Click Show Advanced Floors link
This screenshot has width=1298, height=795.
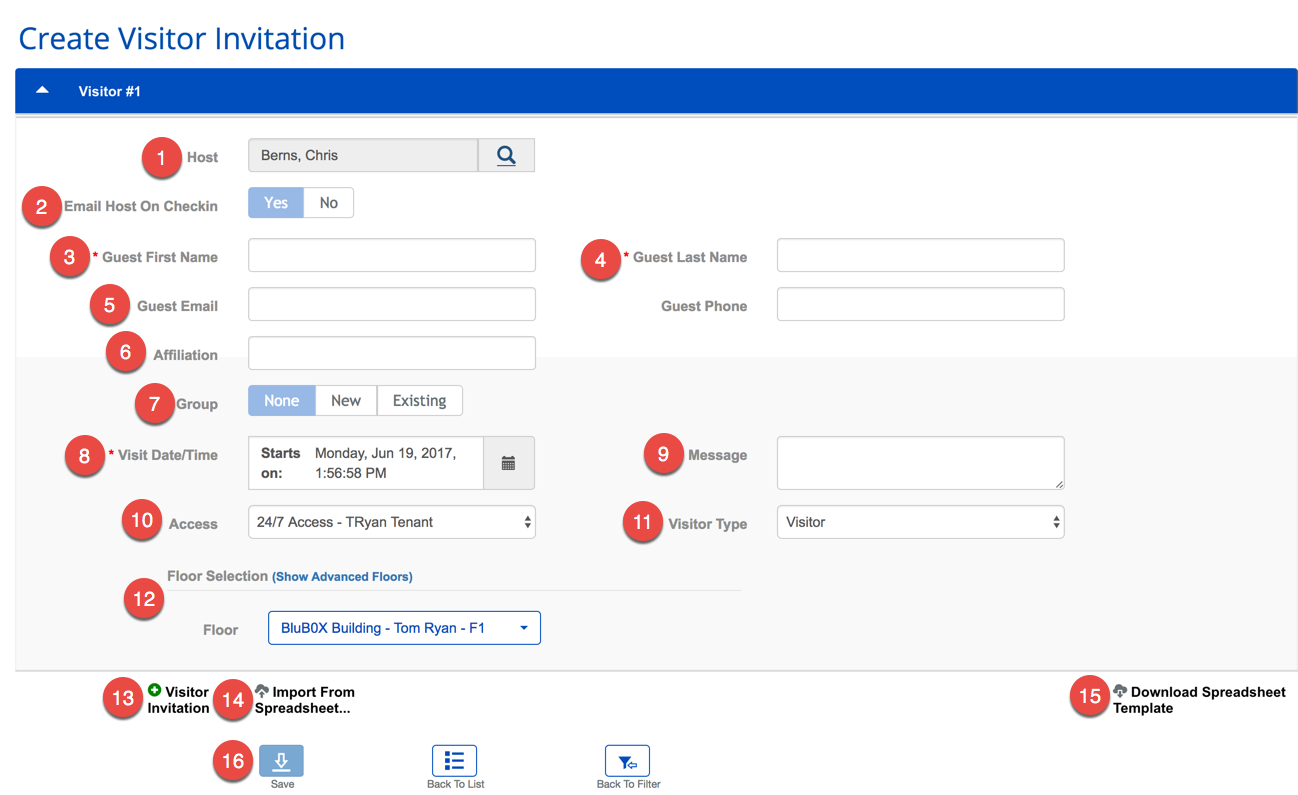coord(343,576)
